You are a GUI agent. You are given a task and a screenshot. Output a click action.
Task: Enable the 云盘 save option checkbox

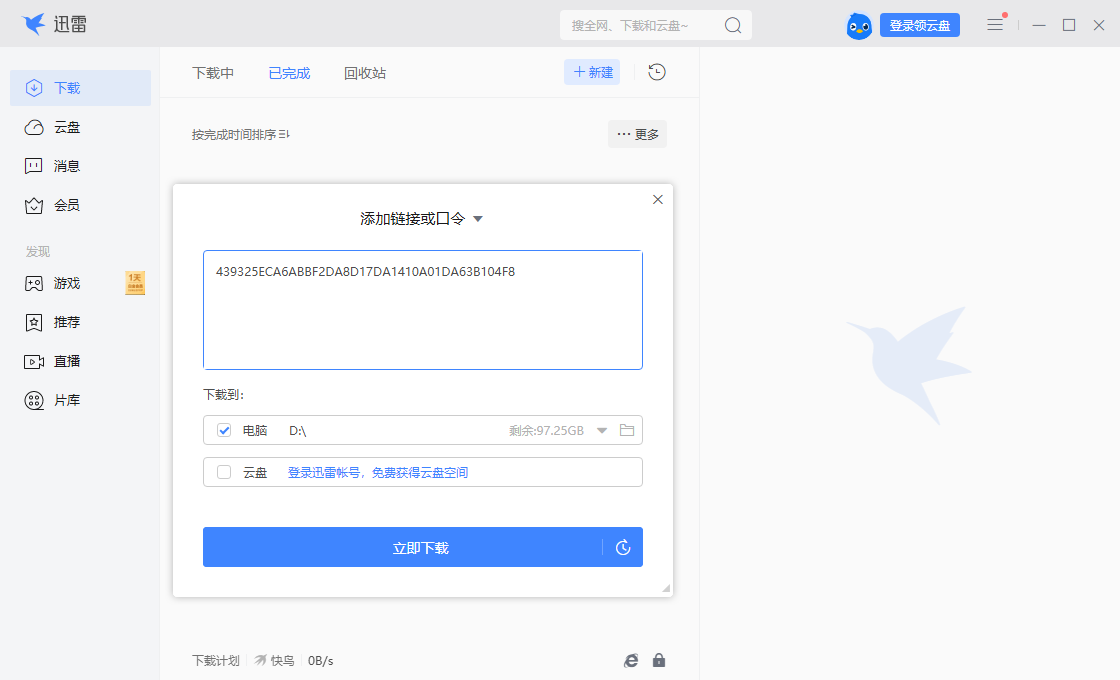pyautogui.click(x=223, y=472)
